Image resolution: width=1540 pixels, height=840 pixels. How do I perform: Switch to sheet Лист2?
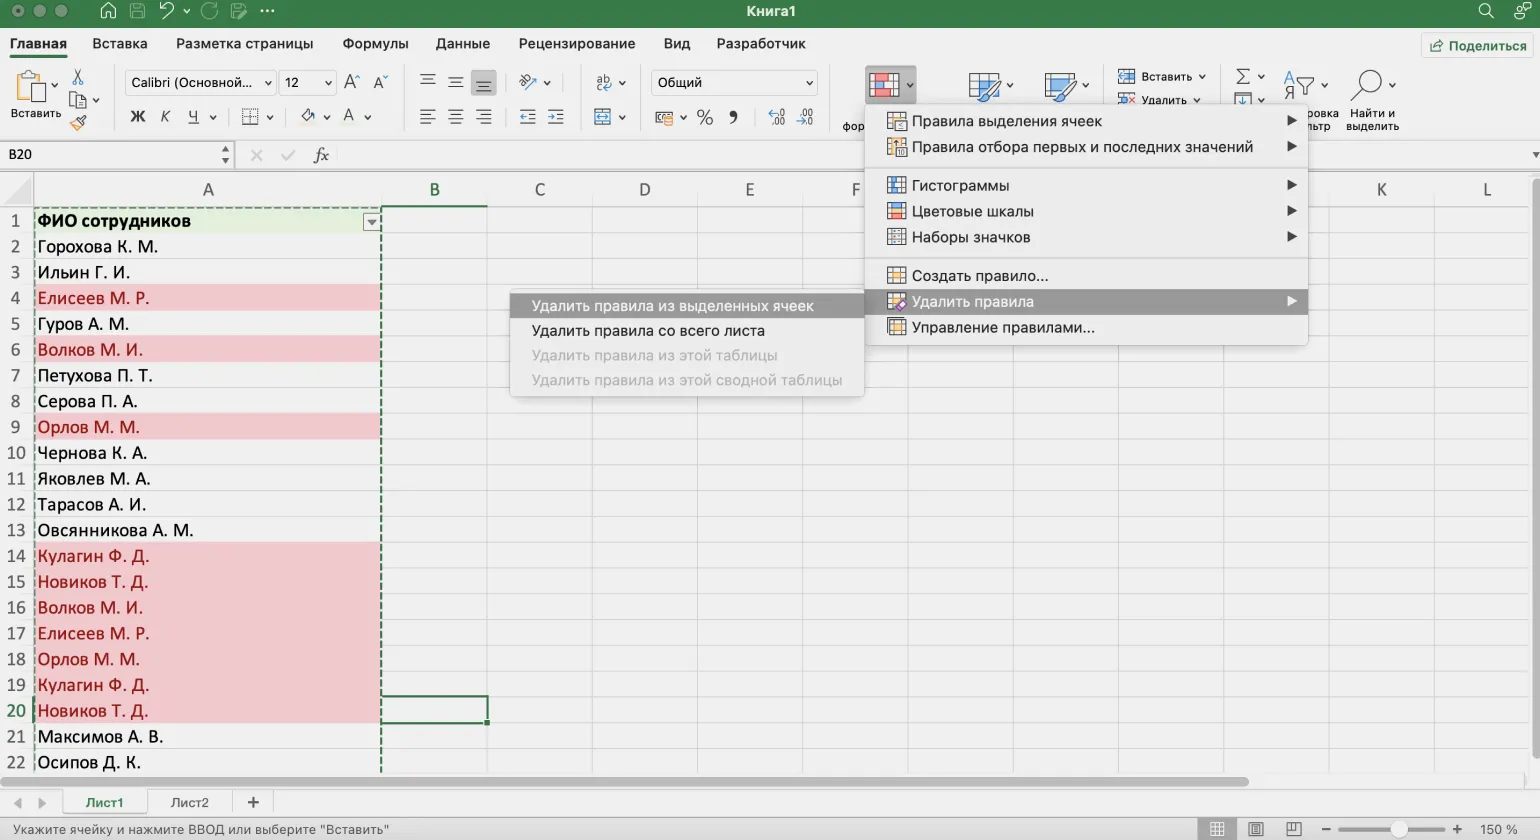pyautogui.click(x=189, y=802)
